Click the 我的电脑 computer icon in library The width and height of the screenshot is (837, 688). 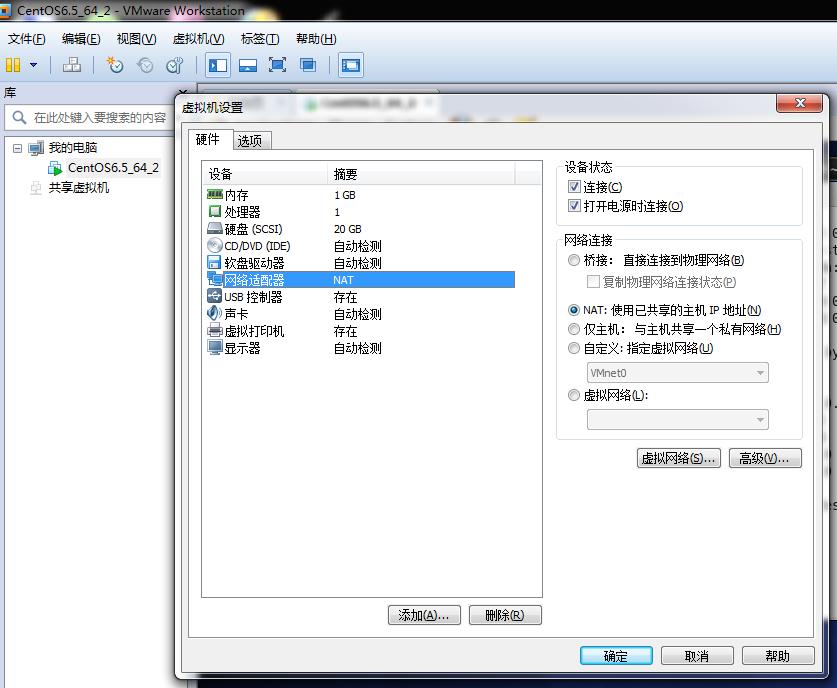pos(36,148)
